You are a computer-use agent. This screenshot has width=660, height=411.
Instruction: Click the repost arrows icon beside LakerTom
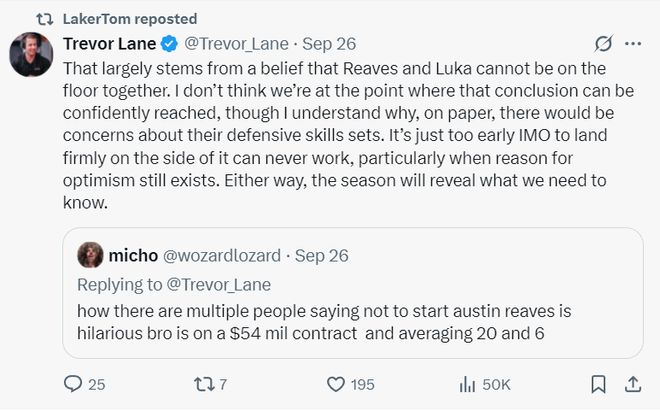tap(44, 18)
